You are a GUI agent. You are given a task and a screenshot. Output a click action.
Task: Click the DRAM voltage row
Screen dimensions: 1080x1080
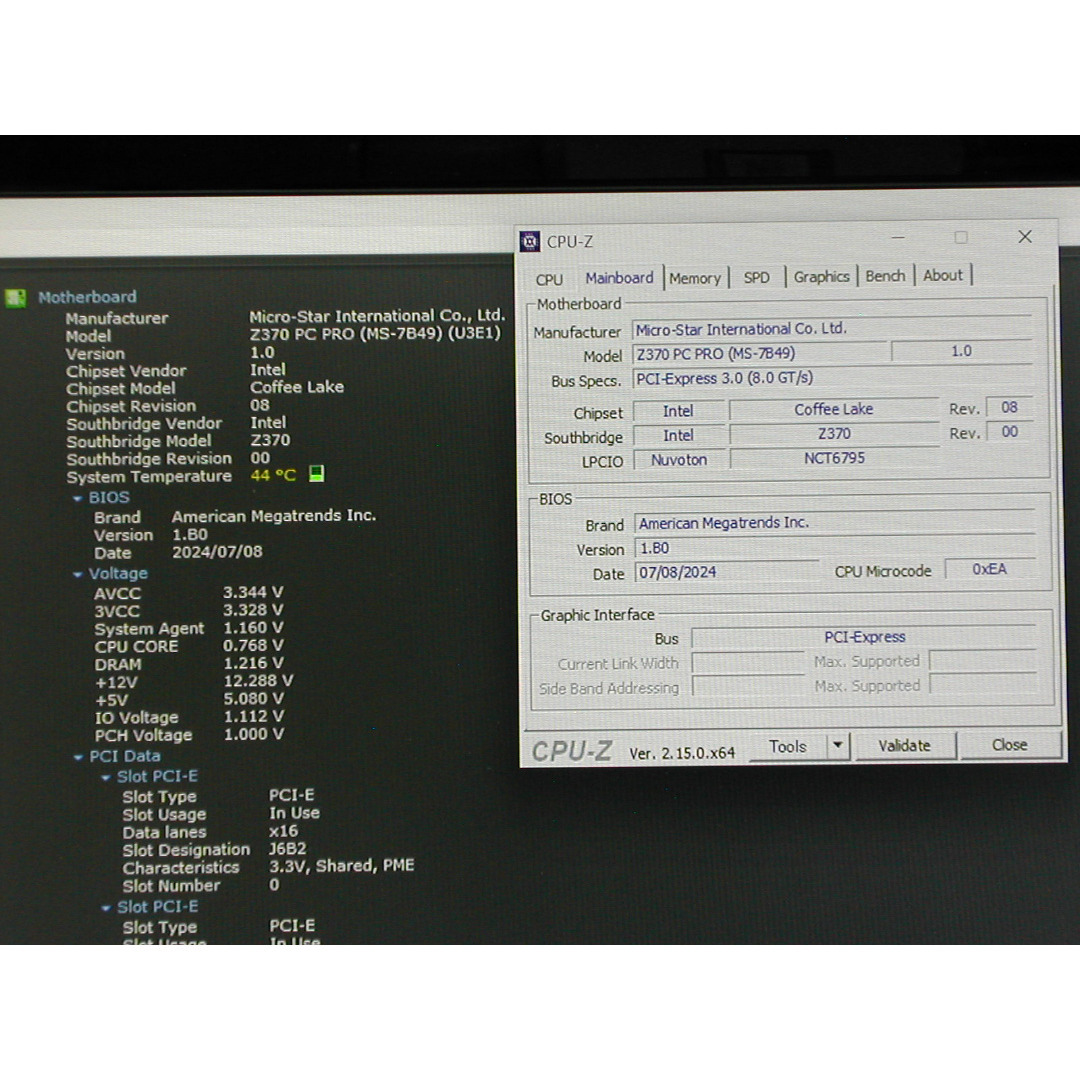click(189, 664)
